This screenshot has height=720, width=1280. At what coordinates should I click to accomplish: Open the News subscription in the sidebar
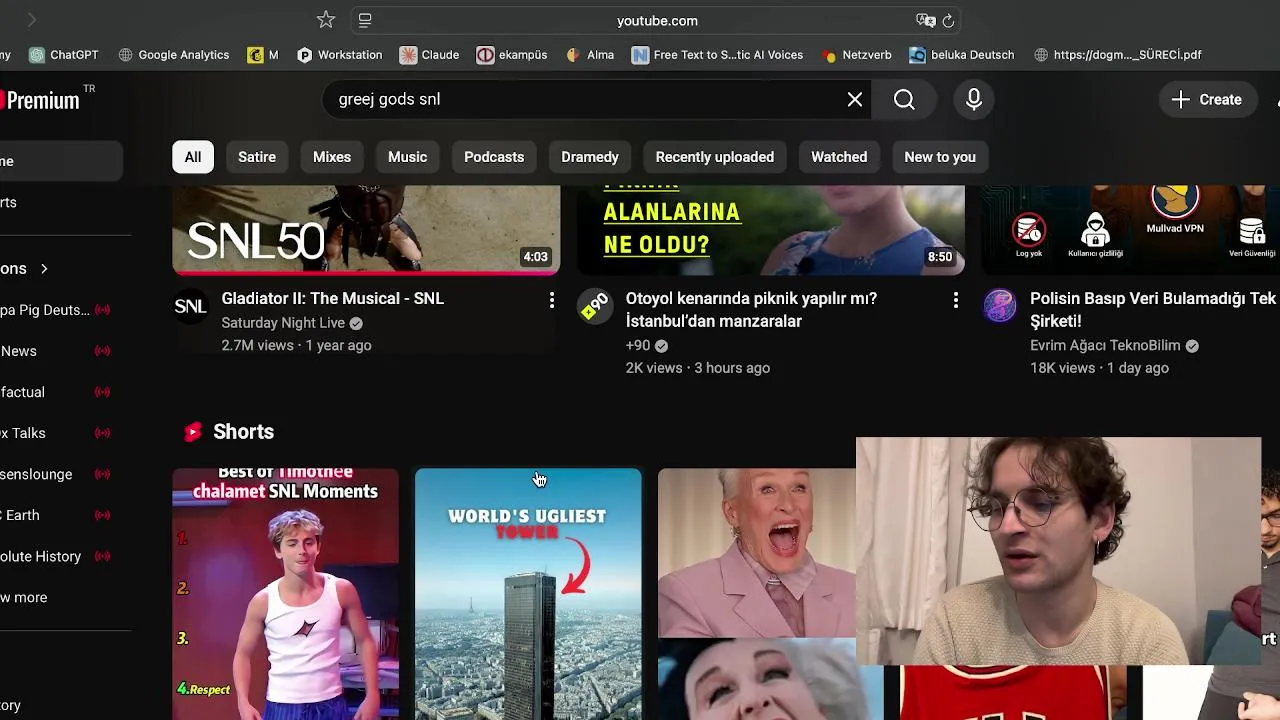[56, 351]
